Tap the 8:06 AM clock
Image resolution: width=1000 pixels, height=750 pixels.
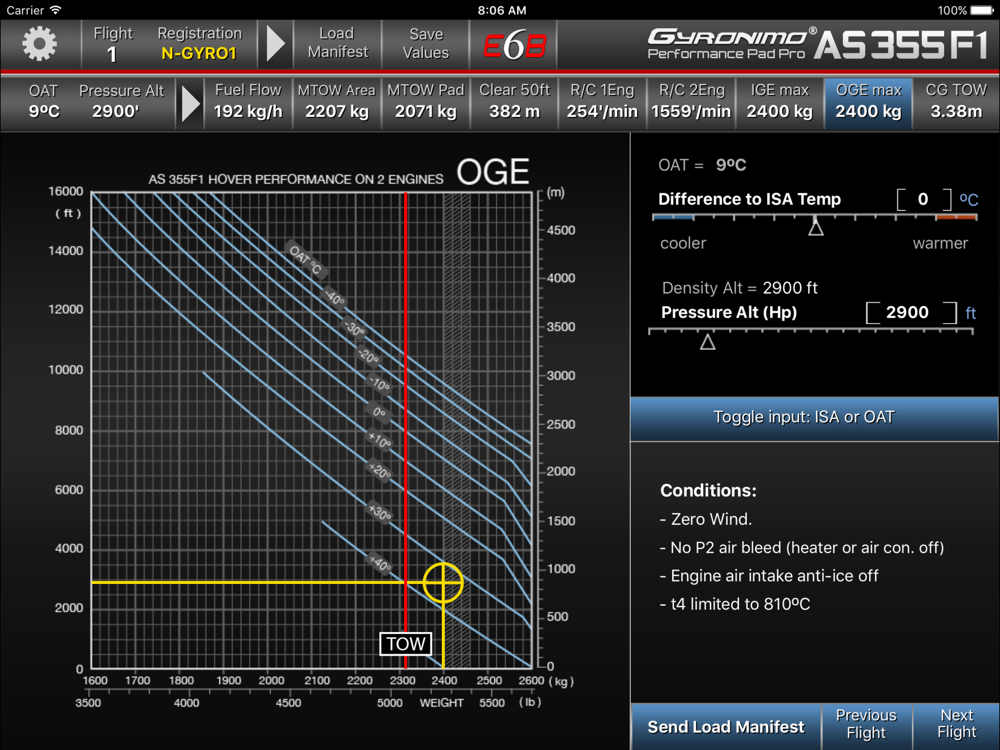click(x=502, y=10)
